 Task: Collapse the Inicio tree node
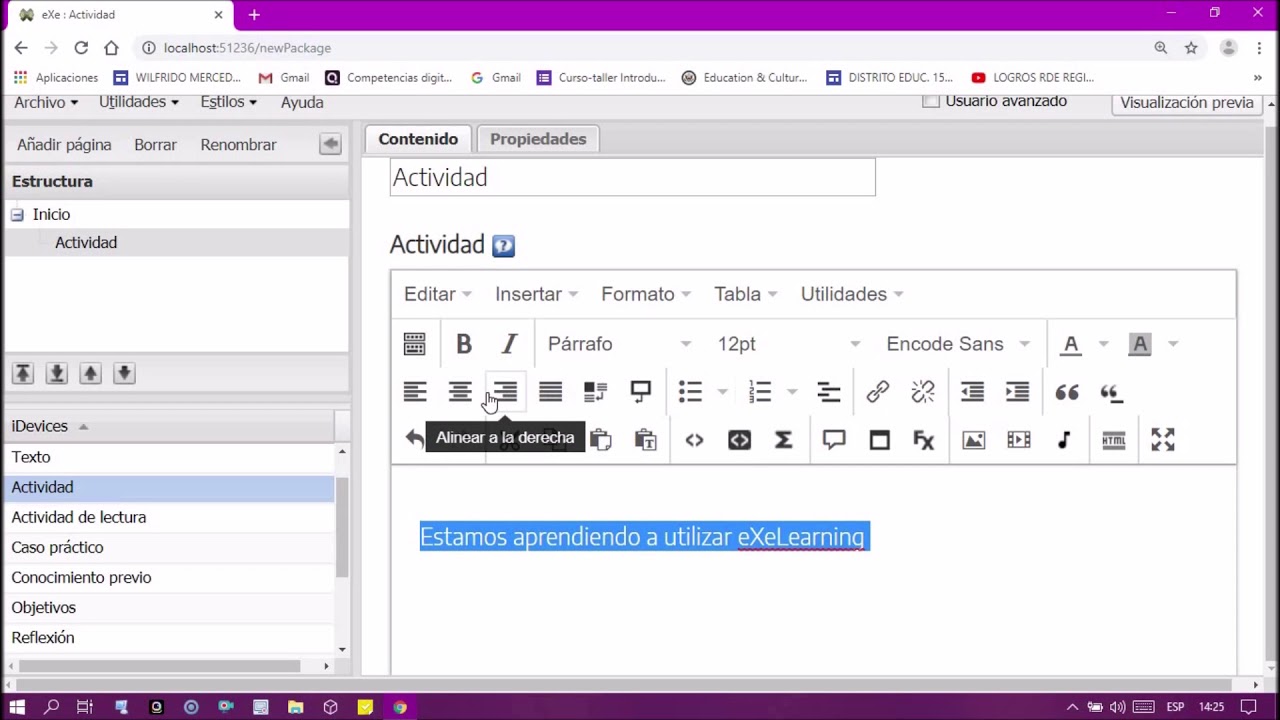tap(17, 215)
